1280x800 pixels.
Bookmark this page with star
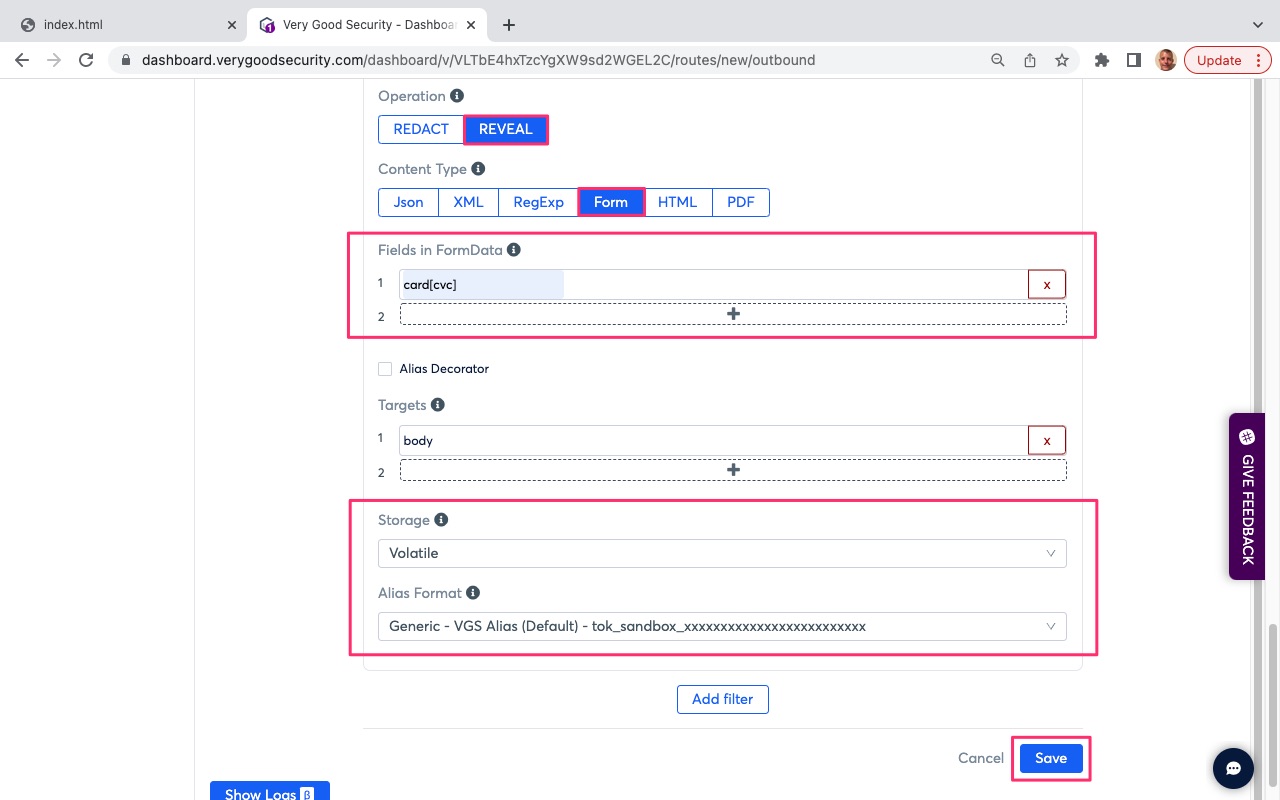(1062, 60)
